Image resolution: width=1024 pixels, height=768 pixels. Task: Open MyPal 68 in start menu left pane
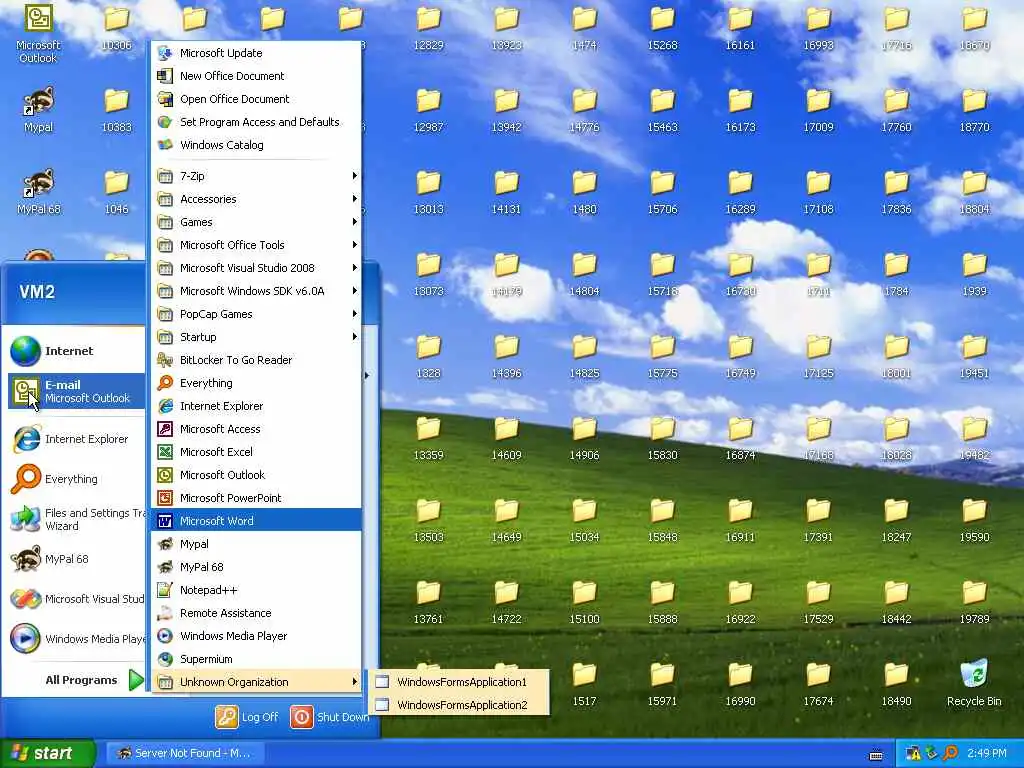pyautogui.click(x=76, y=559)
